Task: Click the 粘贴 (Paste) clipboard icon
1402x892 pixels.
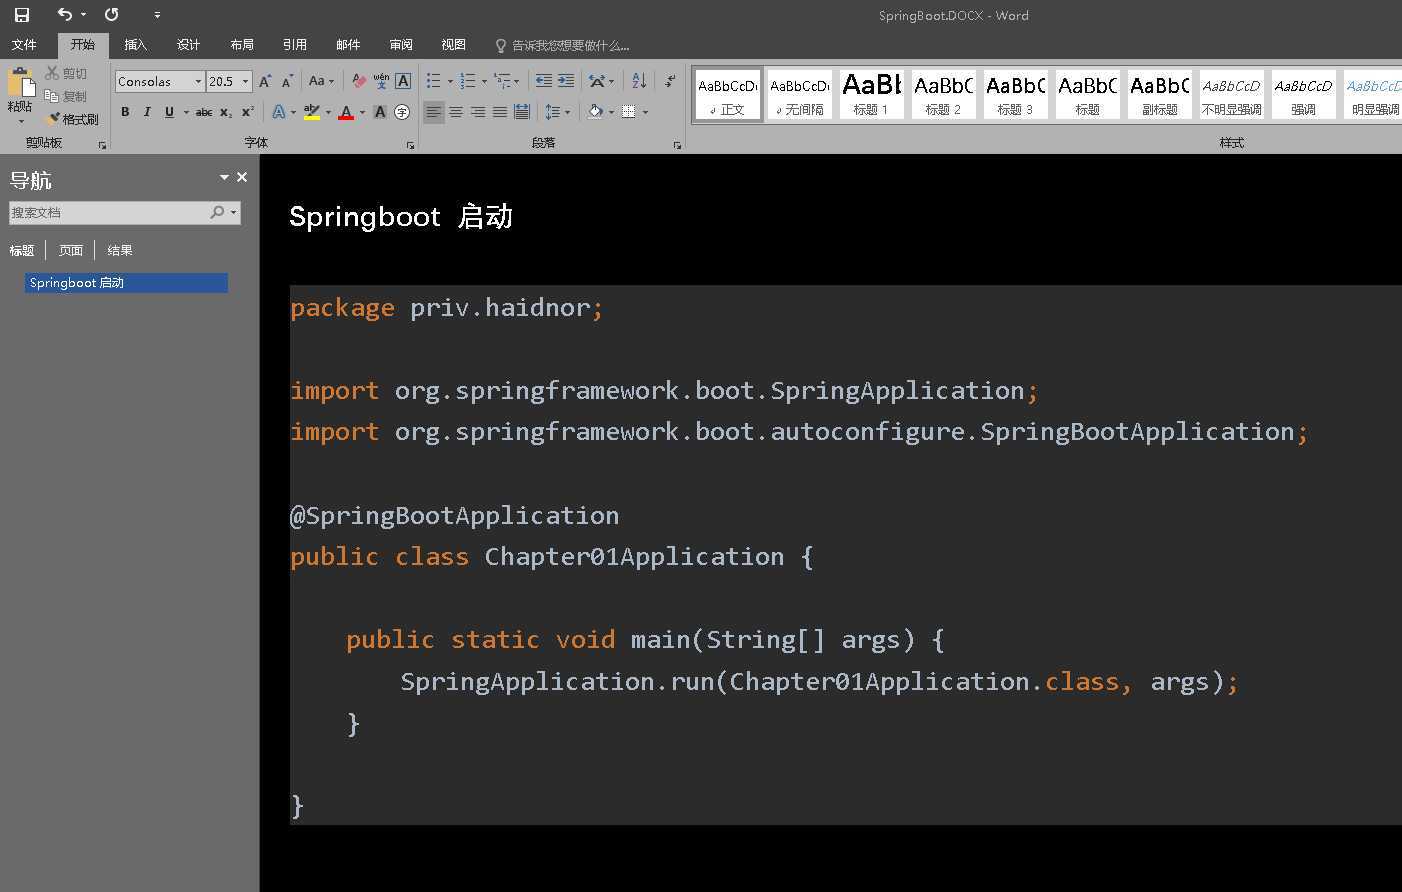Action: click(x=20, y=82)
